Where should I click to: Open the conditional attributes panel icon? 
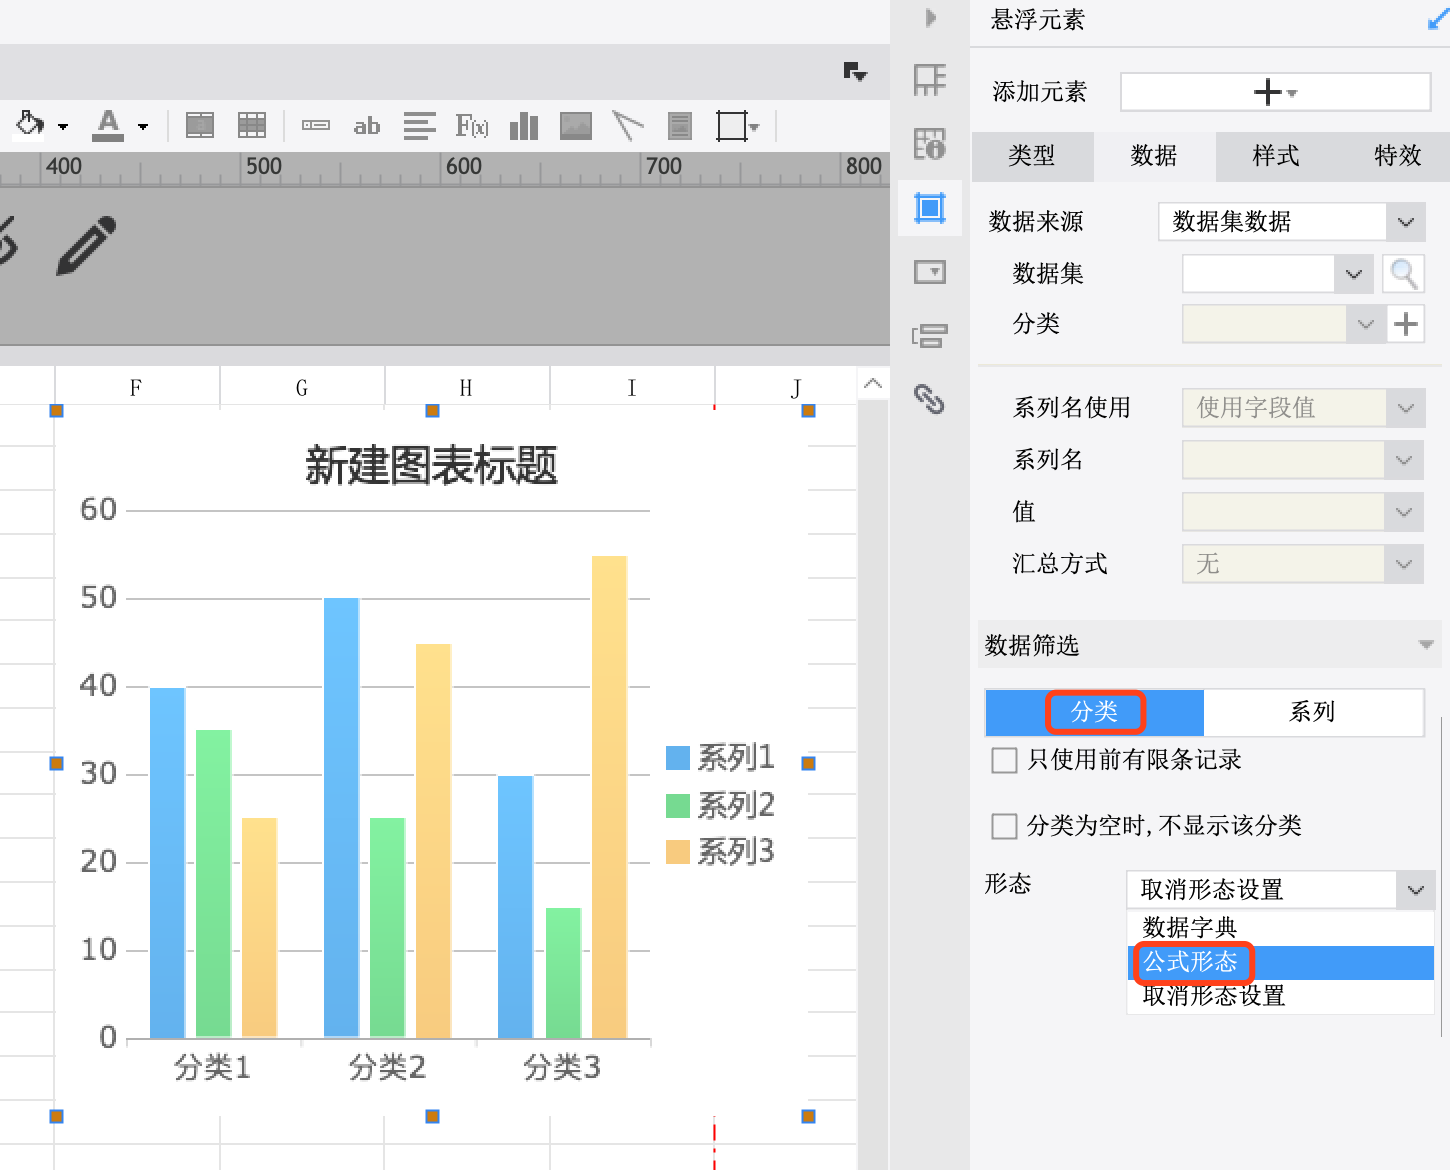pos(930,336)
